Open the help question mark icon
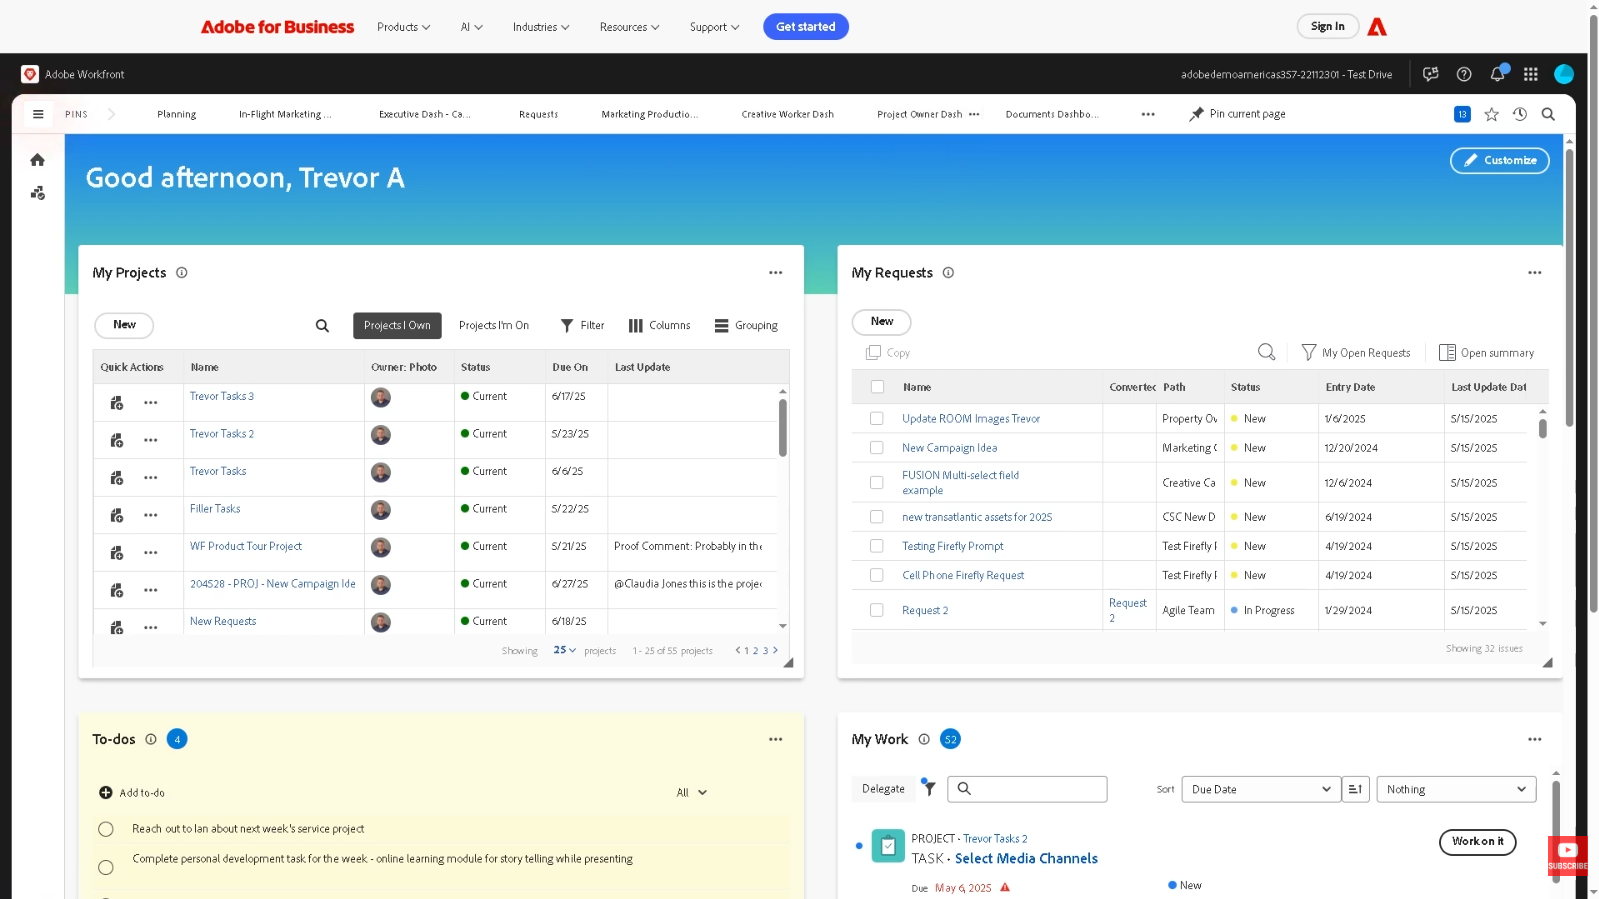 1464,74
